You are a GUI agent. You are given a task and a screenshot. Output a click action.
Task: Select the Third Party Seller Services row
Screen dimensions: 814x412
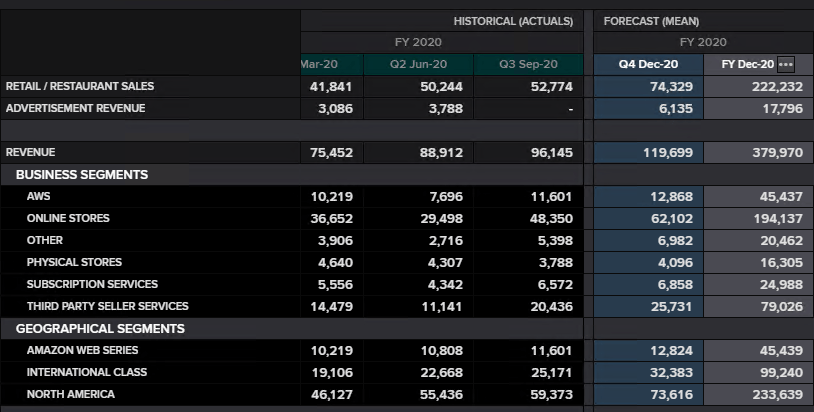pyautogui.click(x=107, y=306)
